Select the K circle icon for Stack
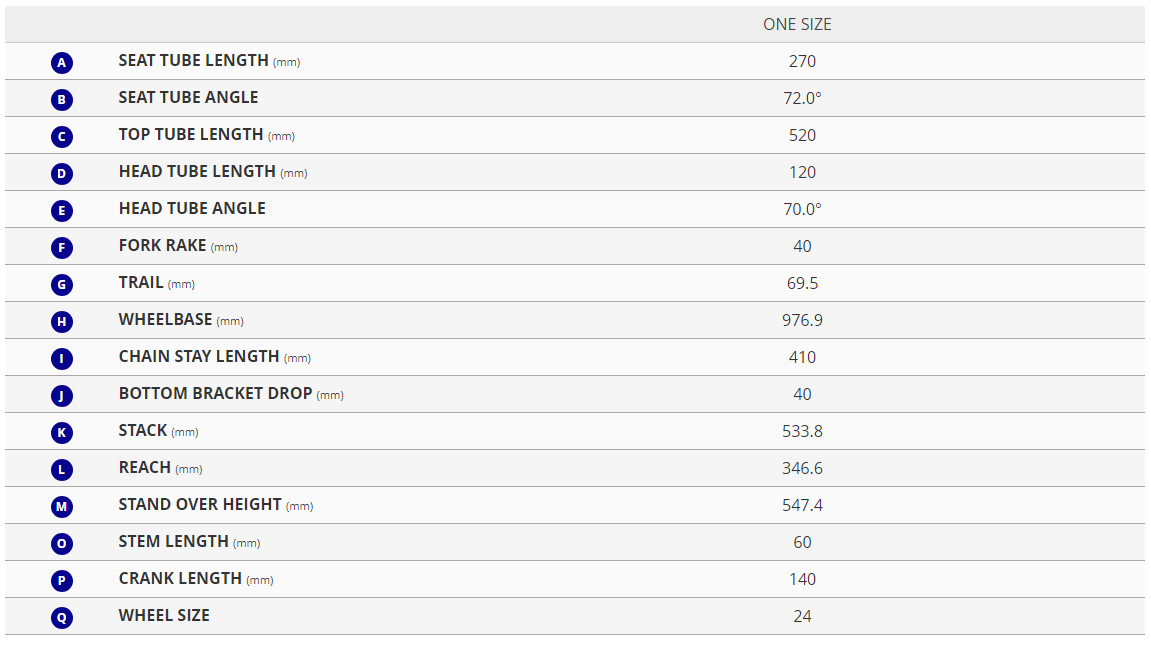This screenshot has width=1151, height=646. point(62,432)
